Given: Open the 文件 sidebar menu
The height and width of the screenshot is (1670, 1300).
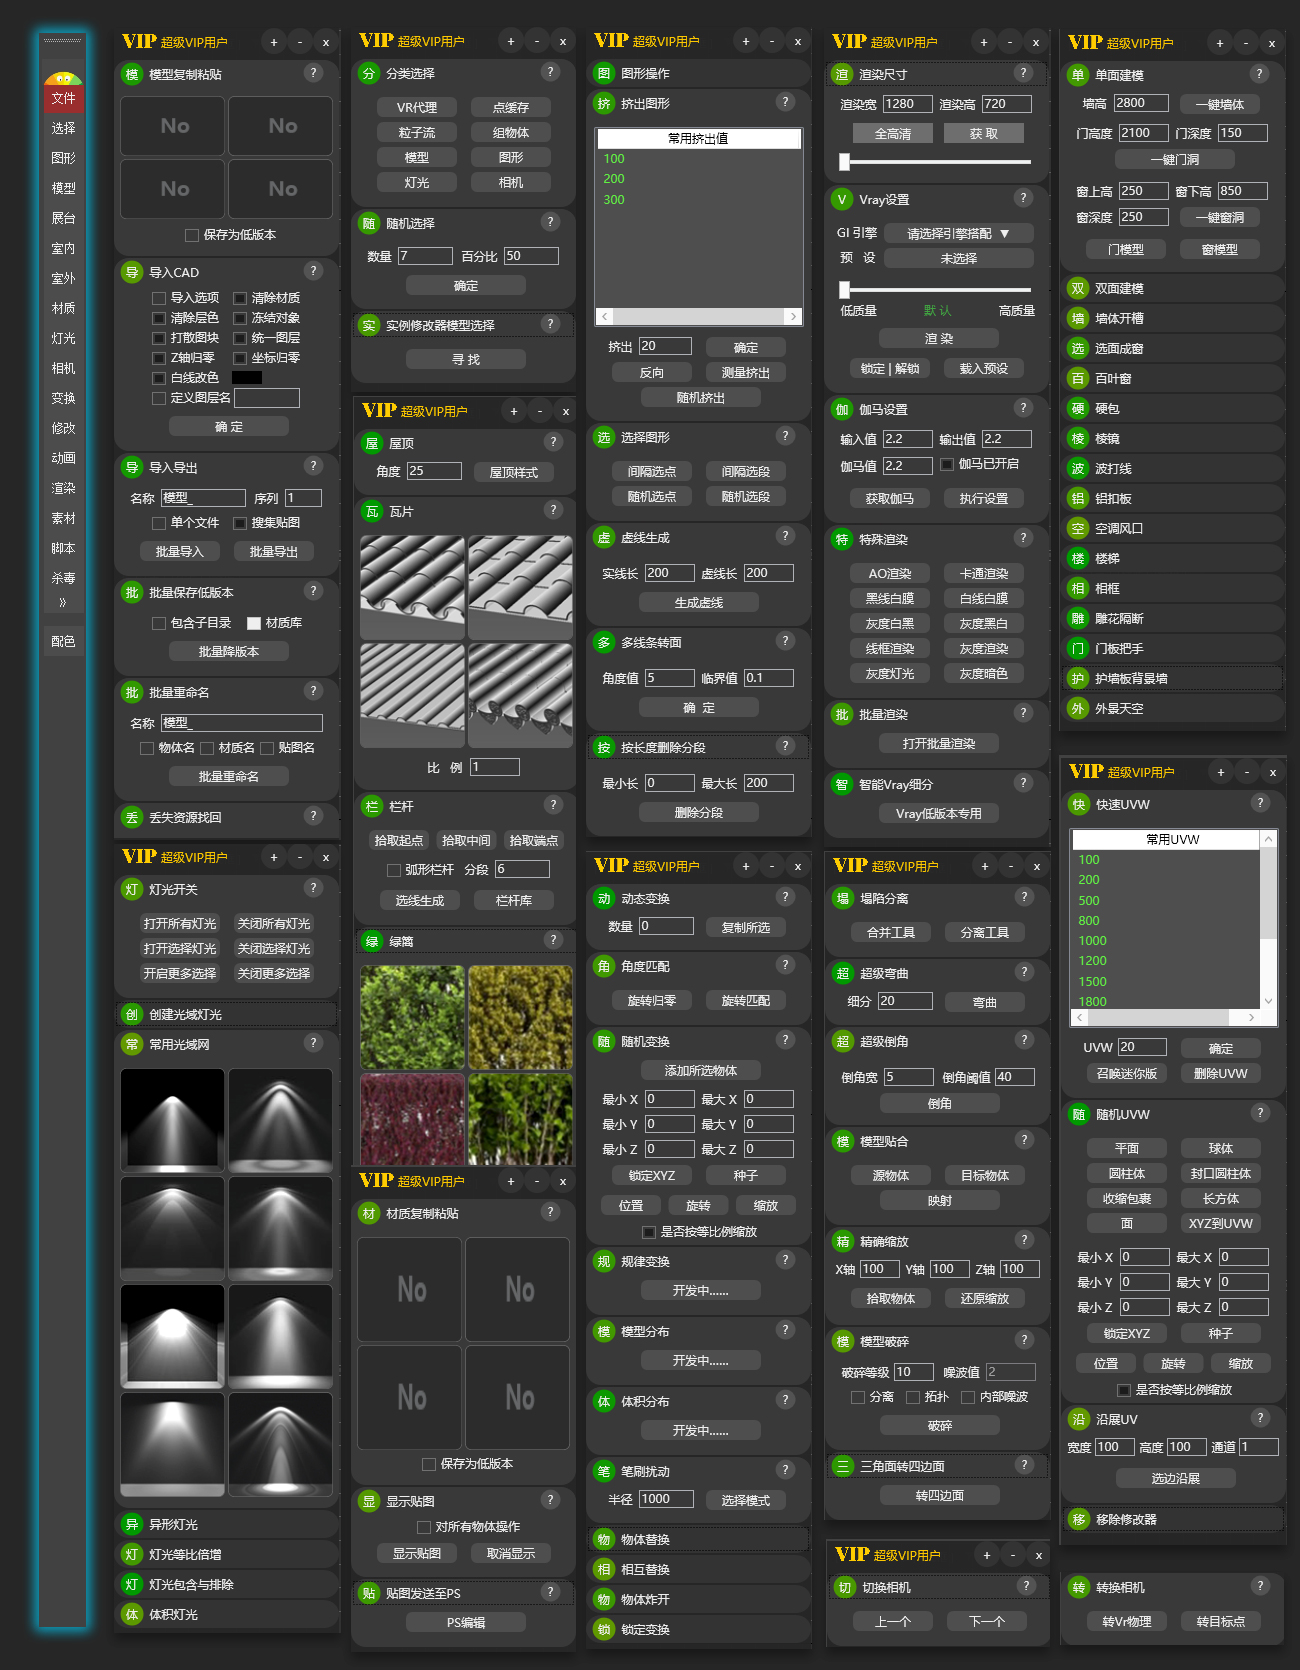Looking at the screenshot, I should coord(63,98).
